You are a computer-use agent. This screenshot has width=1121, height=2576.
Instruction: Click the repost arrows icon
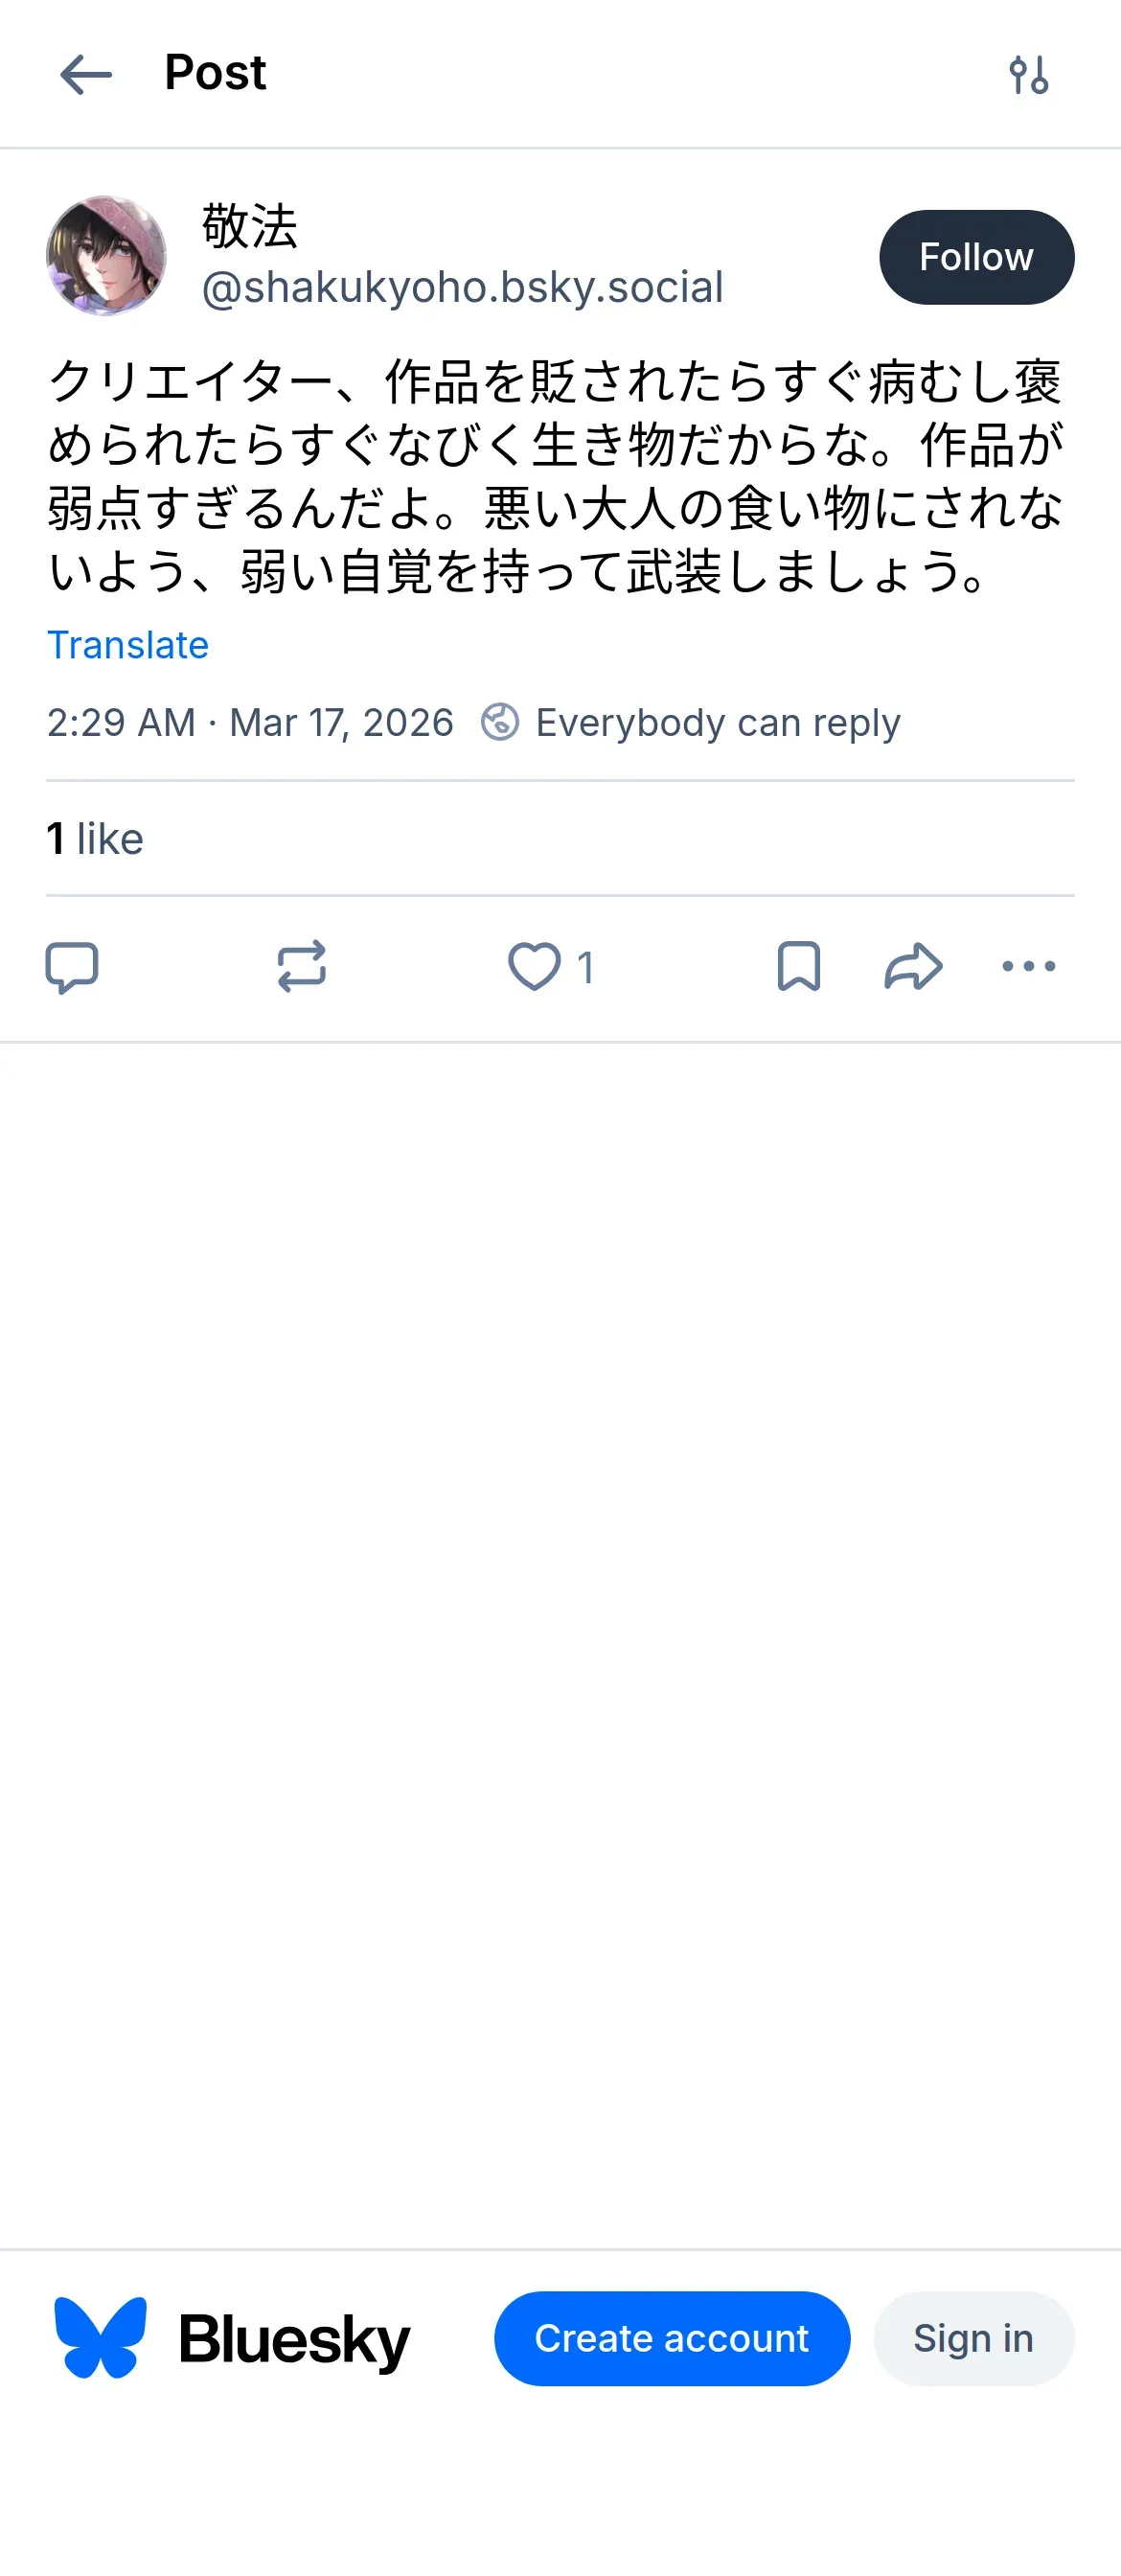click(301, 967)
